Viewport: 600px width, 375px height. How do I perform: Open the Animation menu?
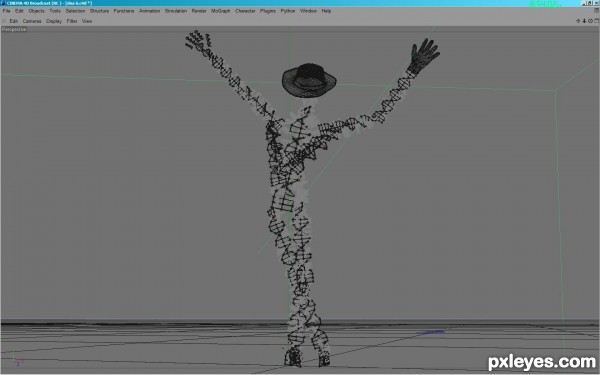click(150, 11)
